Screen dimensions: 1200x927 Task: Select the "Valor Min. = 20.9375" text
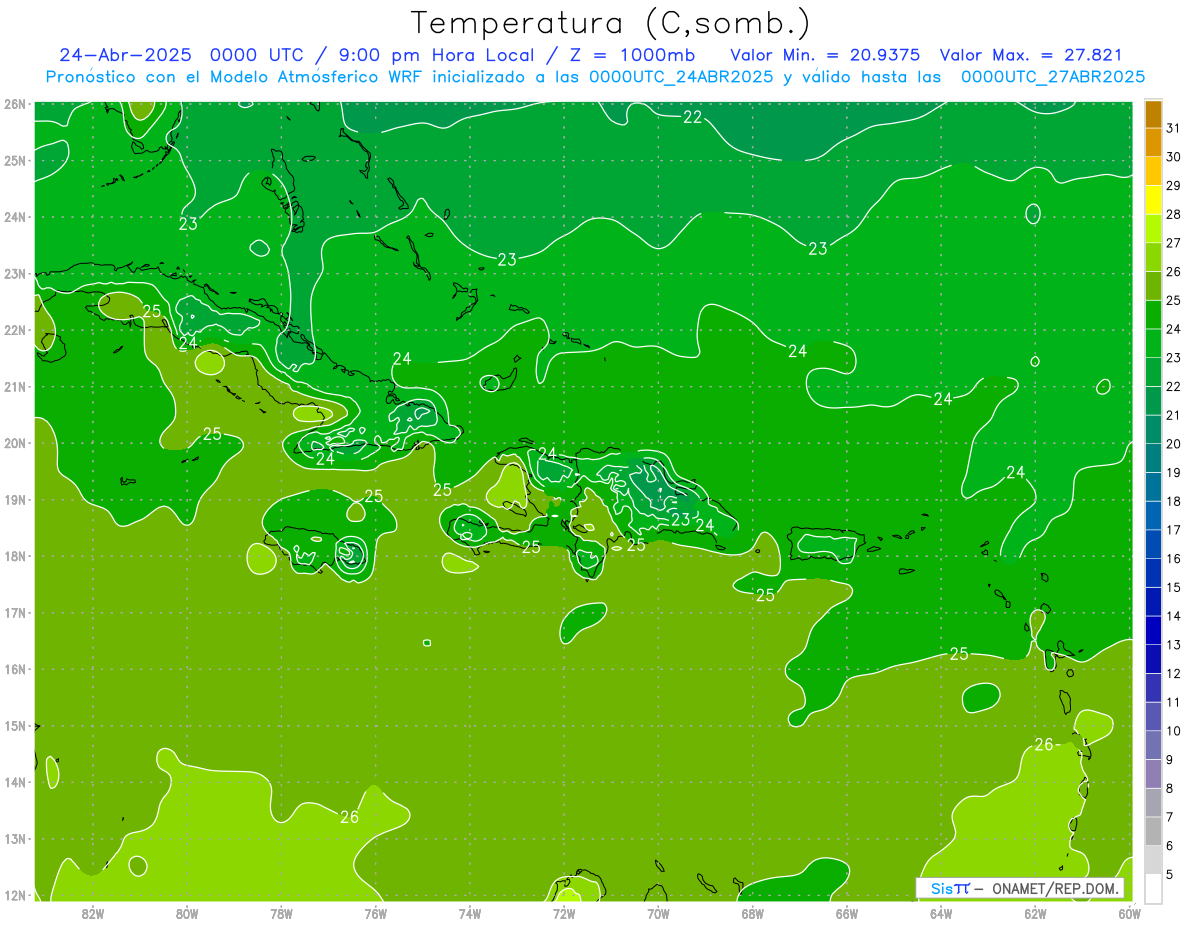(825, 55)
